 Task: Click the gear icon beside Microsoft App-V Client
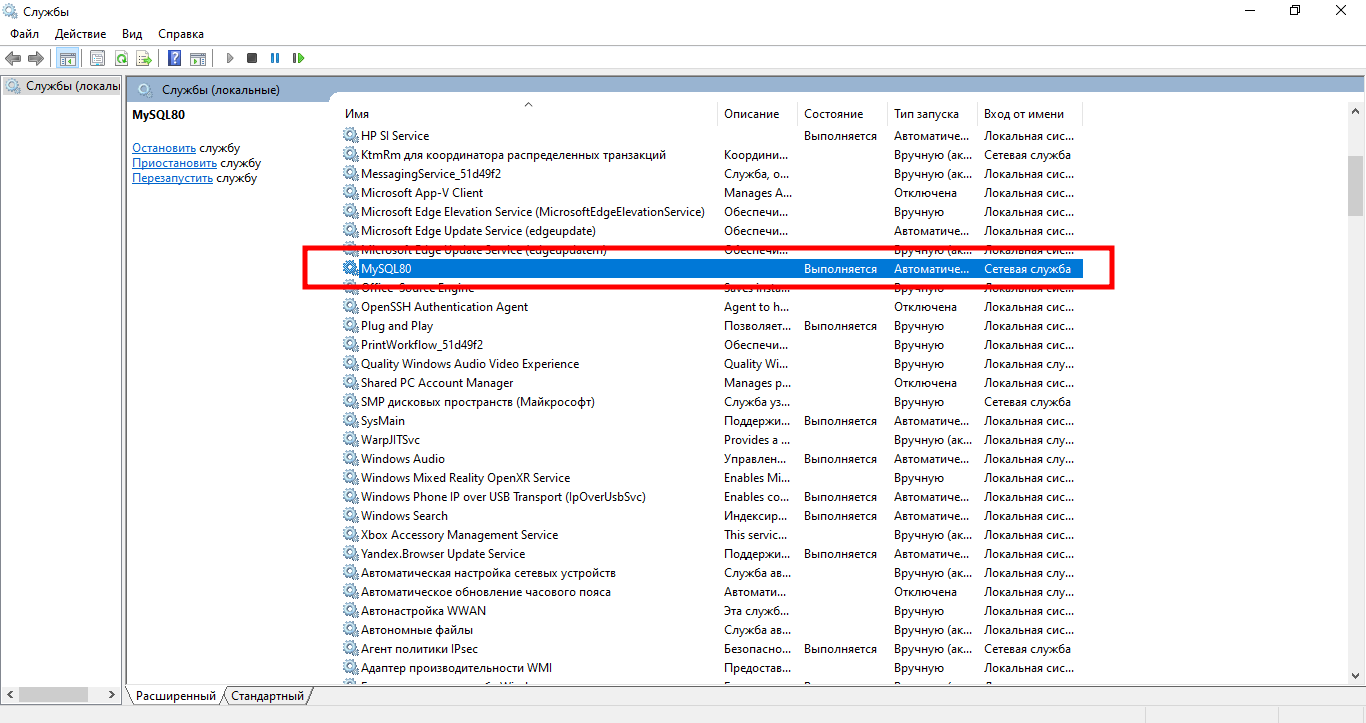350,193
